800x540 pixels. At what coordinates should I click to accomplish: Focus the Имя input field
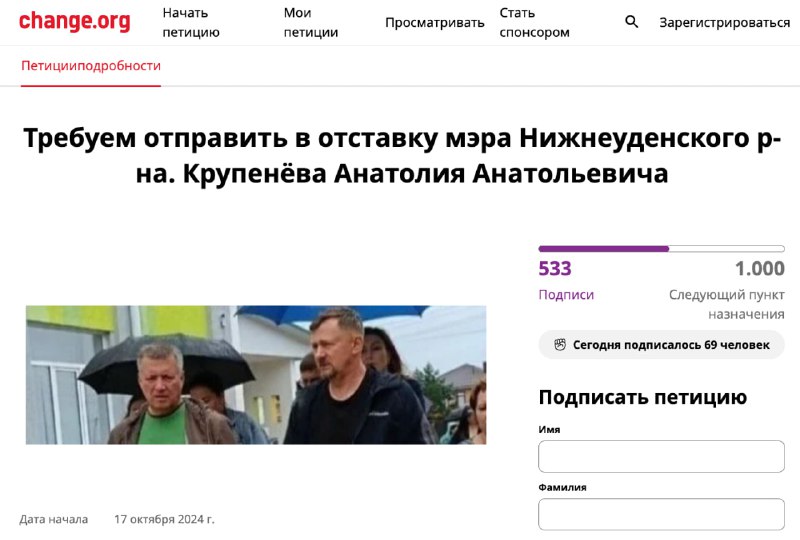pos(661,456)
